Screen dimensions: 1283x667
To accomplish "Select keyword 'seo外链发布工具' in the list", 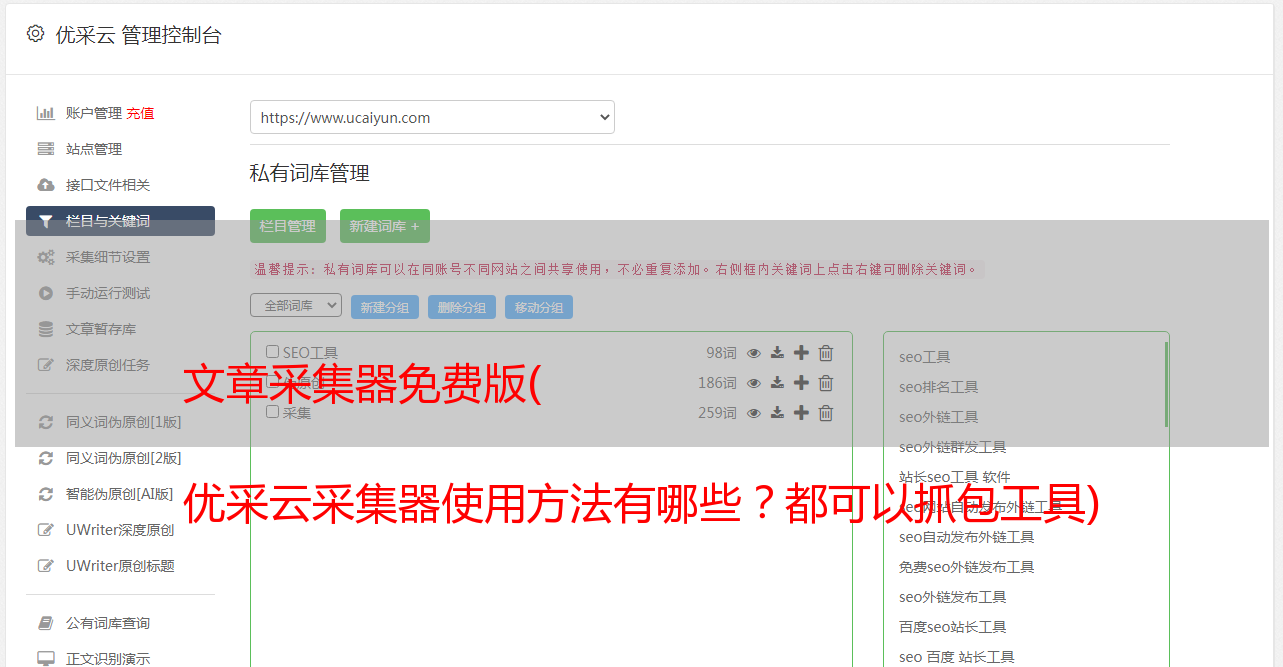I will [x=953, y=597].
